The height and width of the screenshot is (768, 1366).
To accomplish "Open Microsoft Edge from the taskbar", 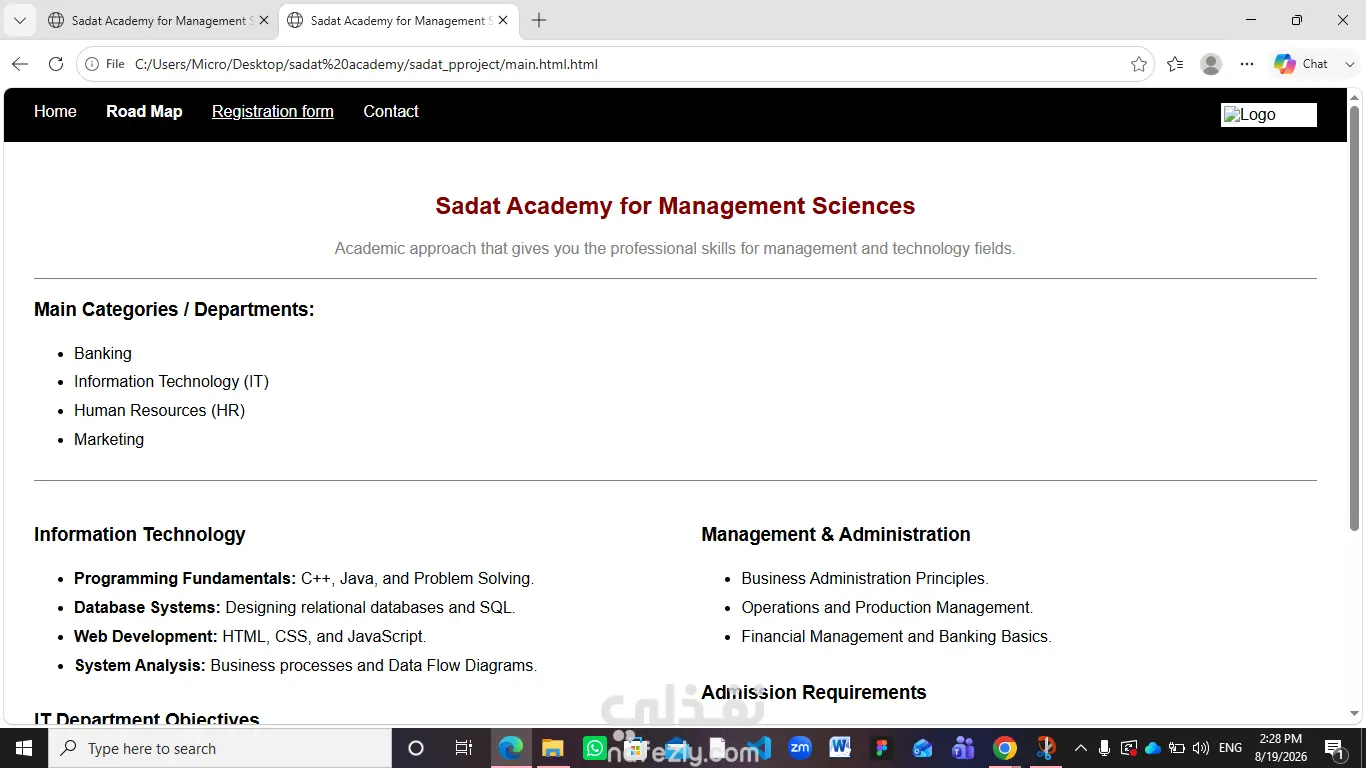I will pos(511,748).
